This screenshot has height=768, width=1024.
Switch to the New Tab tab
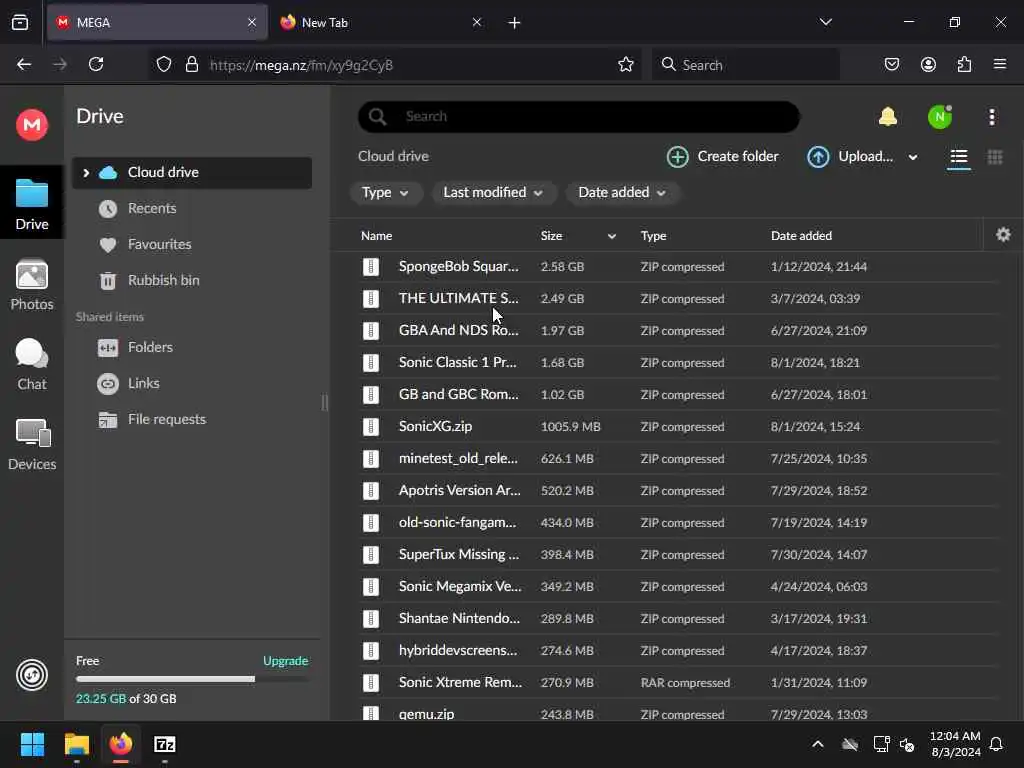tap(381, 23)
